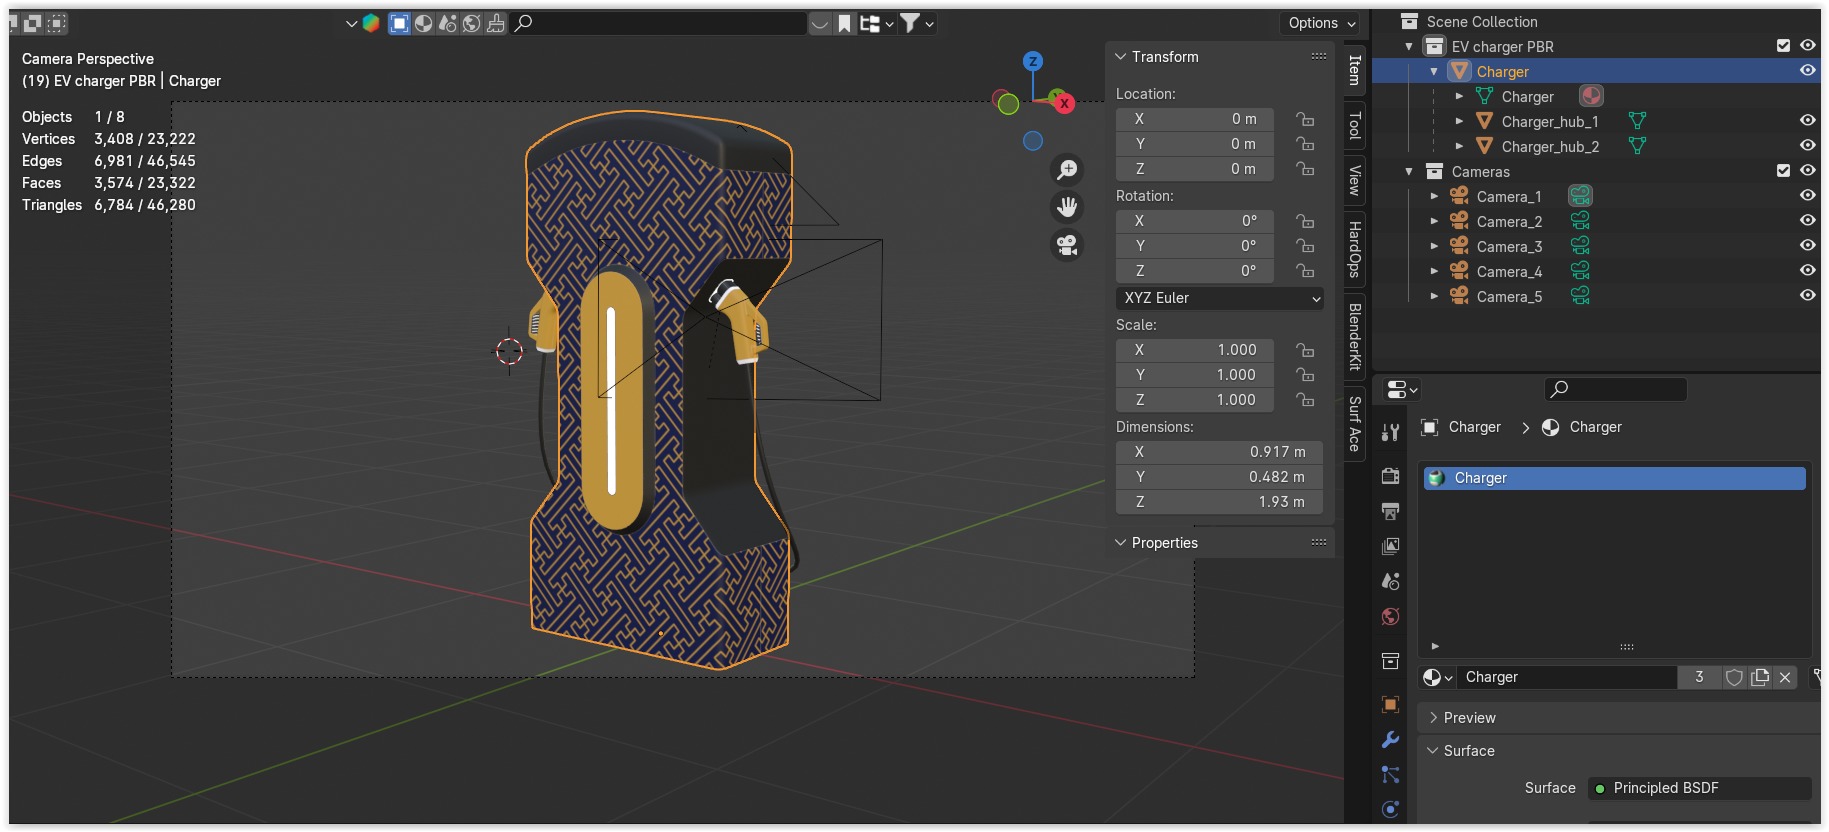This screenshot has height=832, width=1829.
Task: Click the blue Z axis gizmo handle
Action: (x=1033, y=61)
